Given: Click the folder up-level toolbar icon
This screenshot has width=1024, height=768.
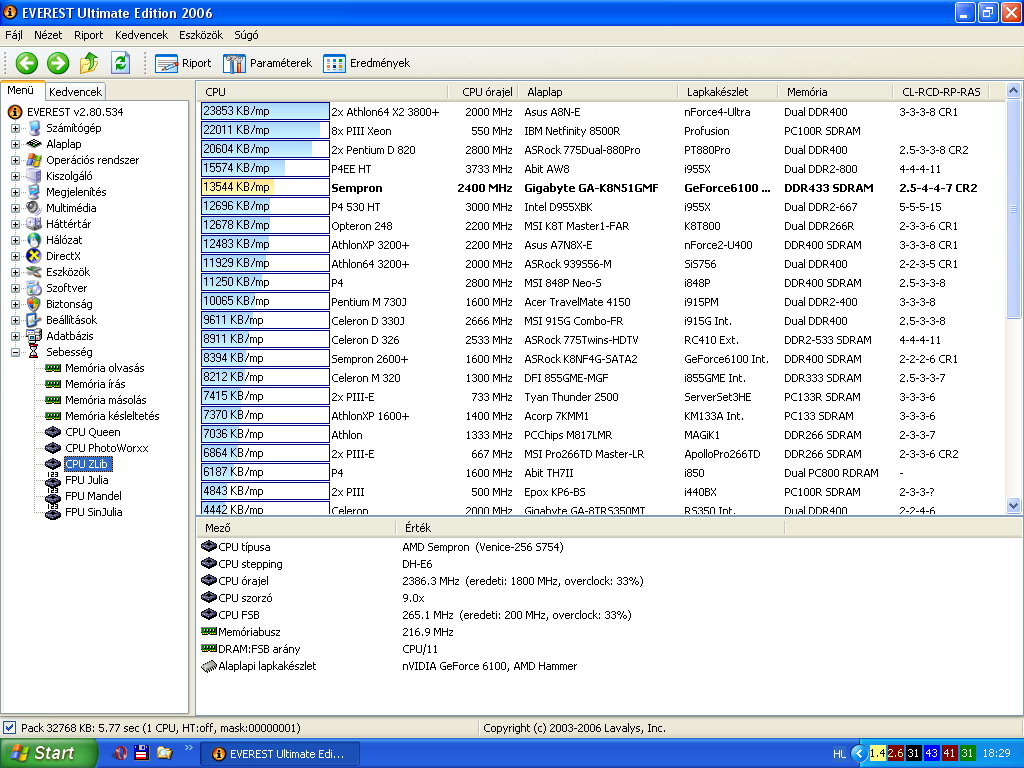Looking at the screenshot, I should 89,63.
